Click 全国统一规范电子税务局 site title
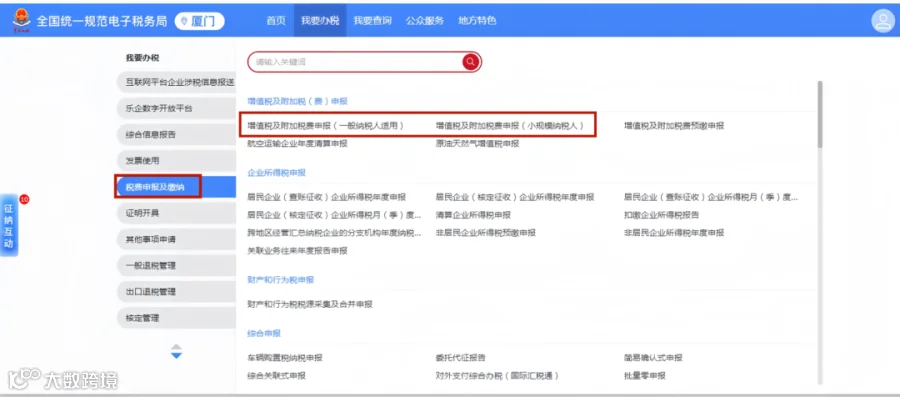Viewport: 900px width, 397px height. point(102,21)
